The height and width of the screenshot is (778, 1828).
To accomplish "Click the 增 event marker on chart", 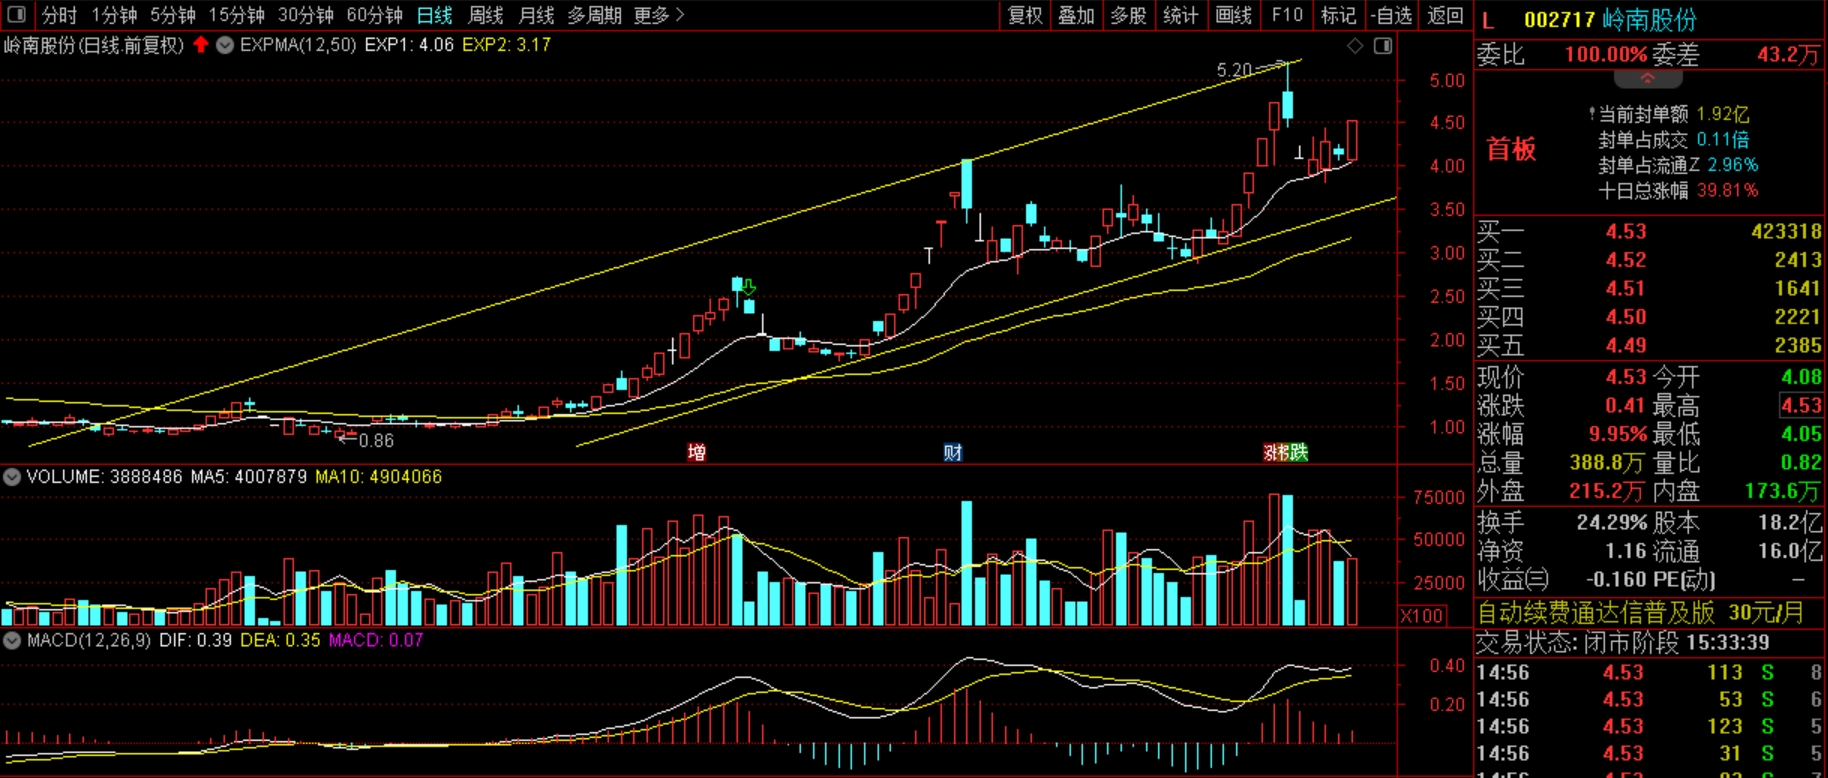I will [697, 453].
